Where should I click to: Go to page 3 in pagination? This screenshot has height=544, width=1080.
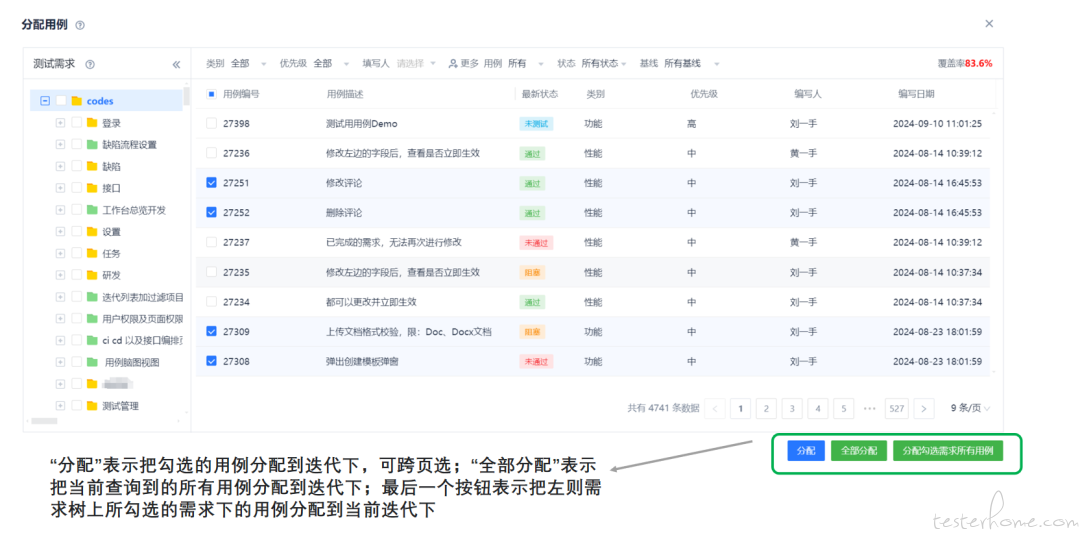pyautogui.click(x=792, y=408)
